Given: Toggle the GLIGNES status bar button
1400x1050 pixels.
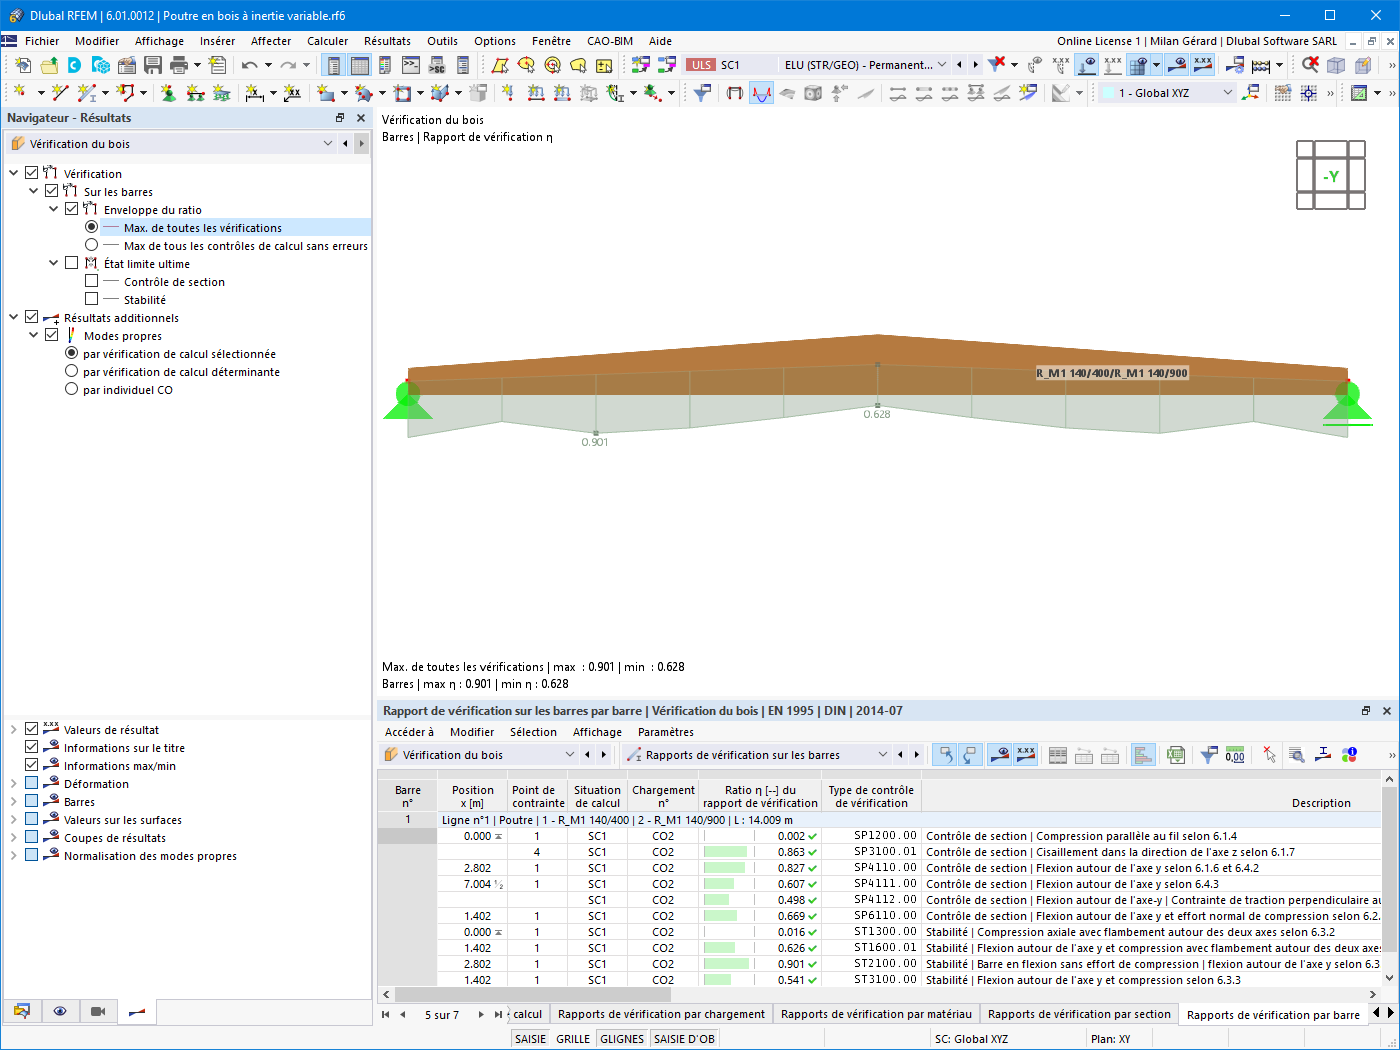Looking at the screenshot, I should pos(622,1039).
